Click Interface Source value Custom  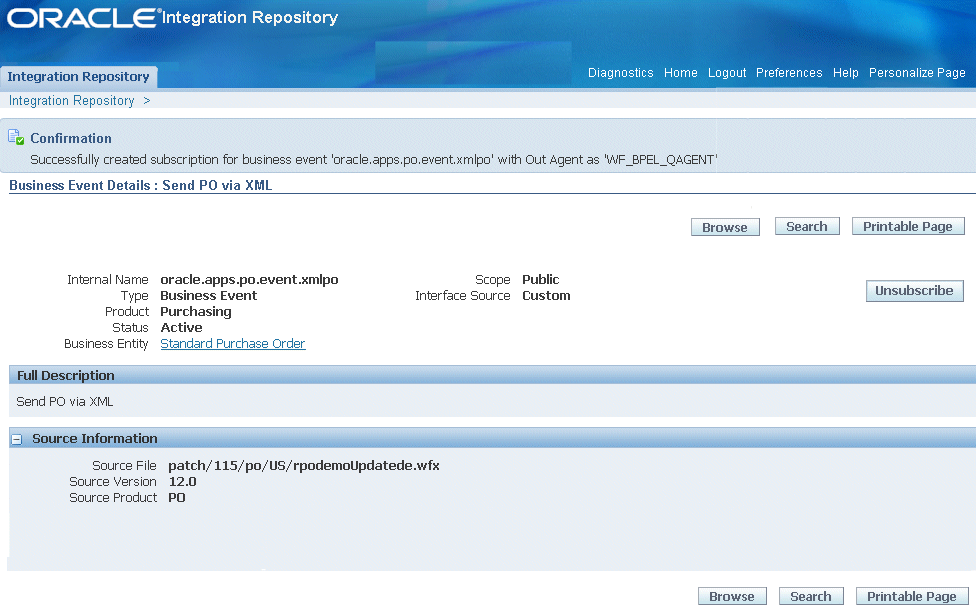[546, 296]
